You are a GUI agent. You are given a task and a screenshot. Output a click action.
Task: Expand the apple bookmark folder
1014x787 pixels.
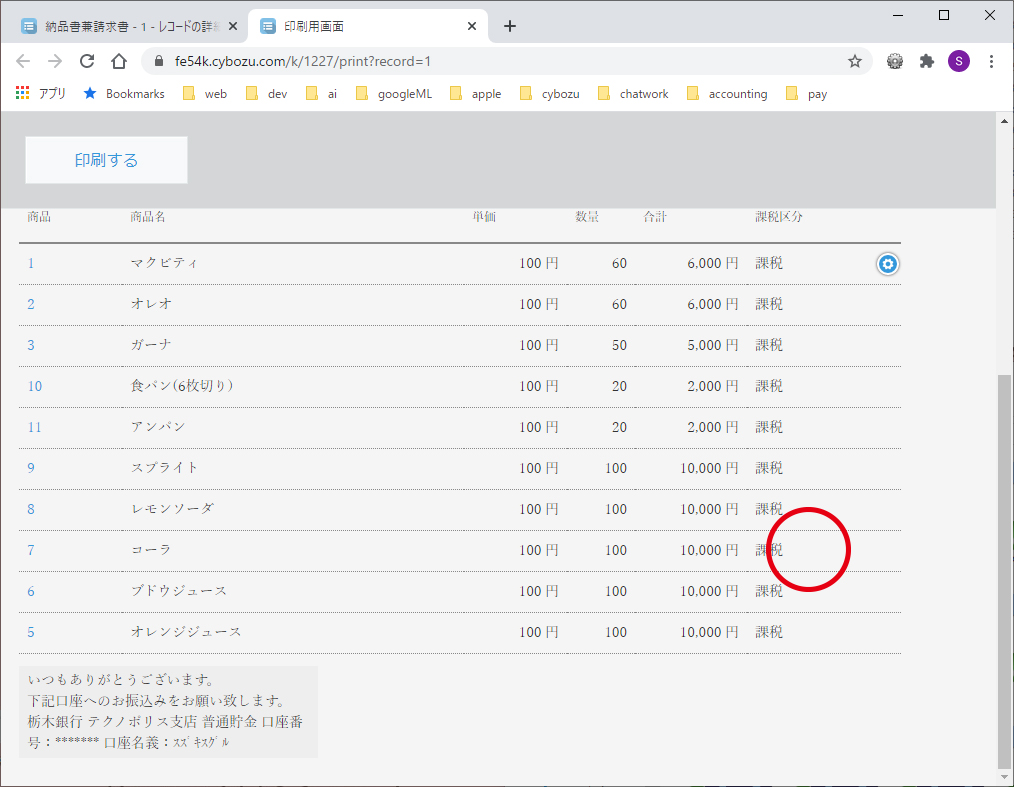[475, 94]
